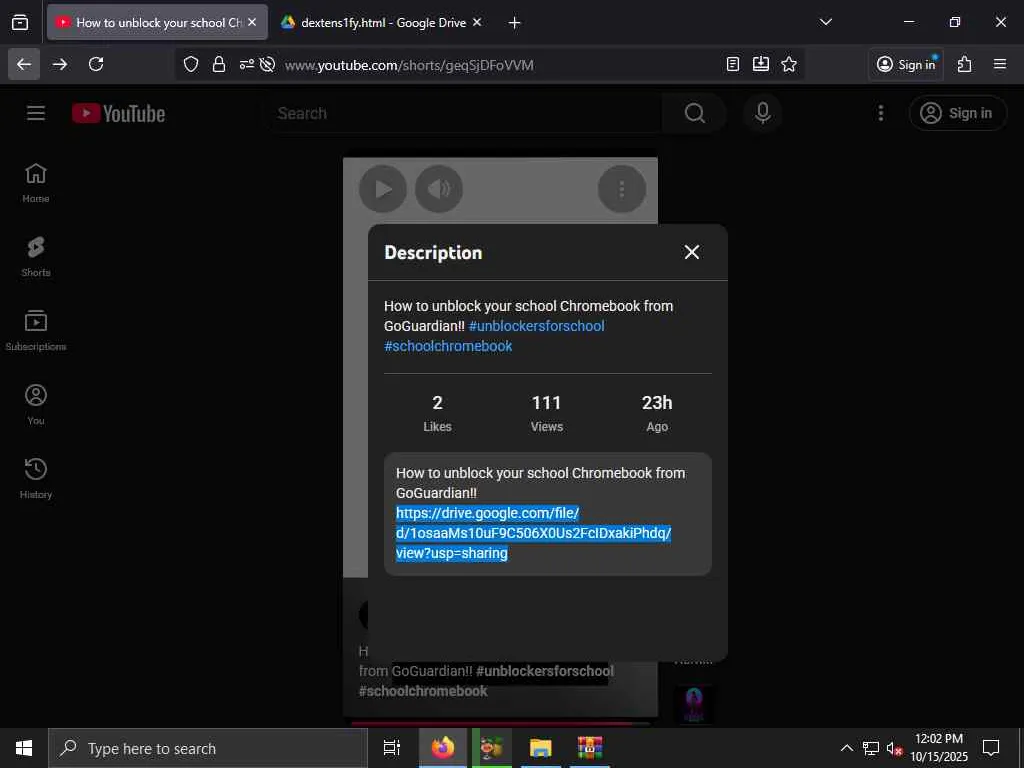This screenshot has width=1024, height=768.
Task: Switch to Firefox on the taskbar
Action: tap(442, 748)
